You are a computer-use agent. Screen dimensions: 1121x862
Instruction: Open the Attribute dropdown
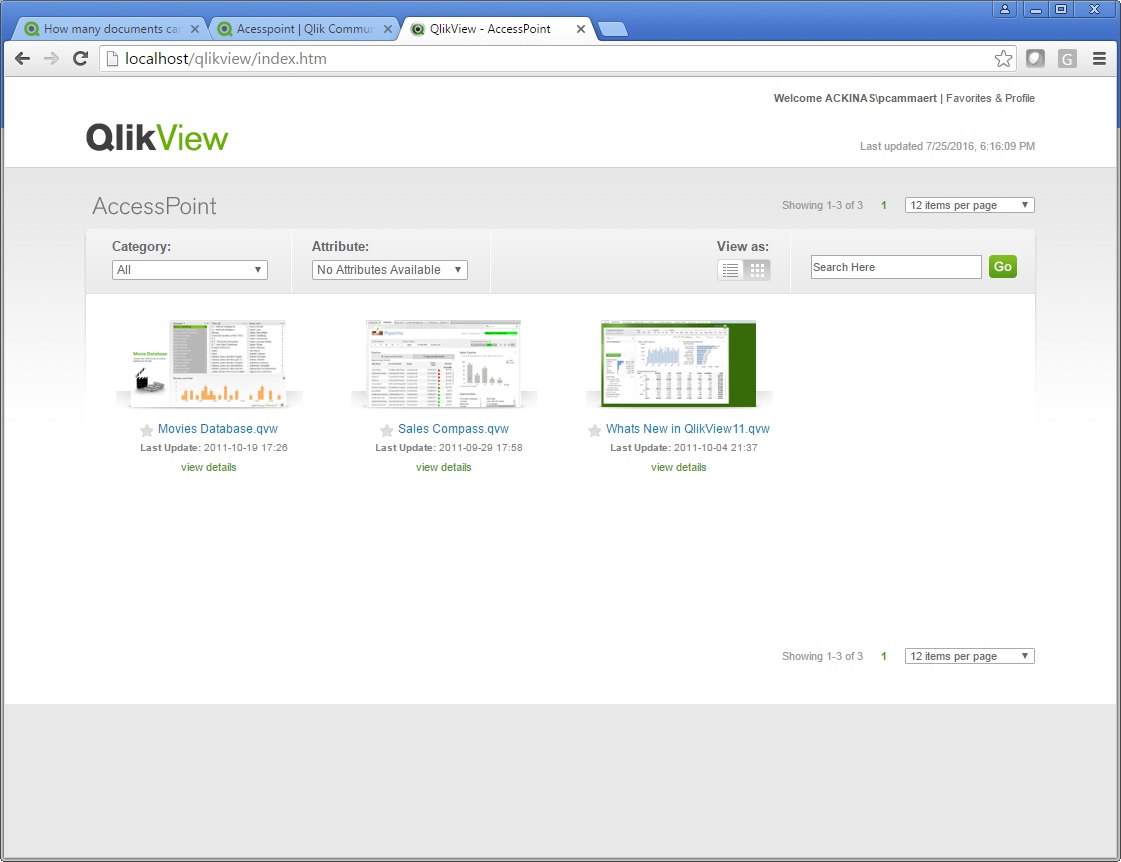click(x=390, y=269)
